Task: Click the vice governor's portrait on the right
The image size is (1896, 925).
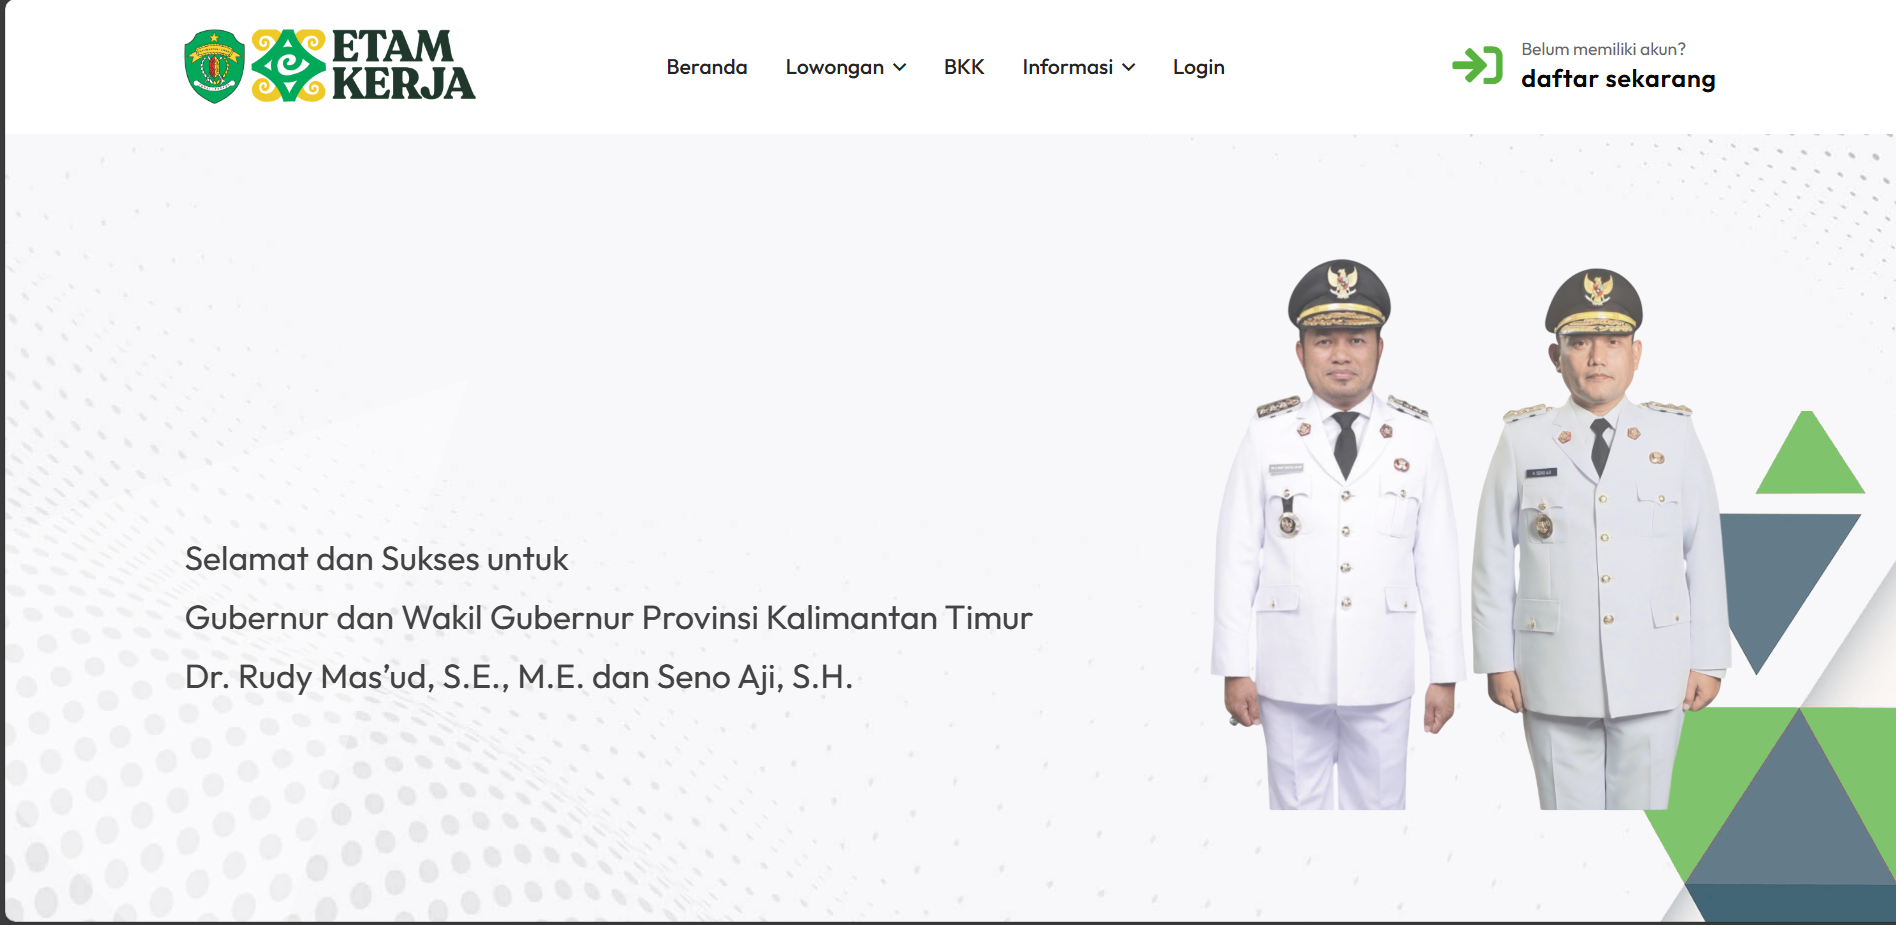Action: [x=1600, y=540]
